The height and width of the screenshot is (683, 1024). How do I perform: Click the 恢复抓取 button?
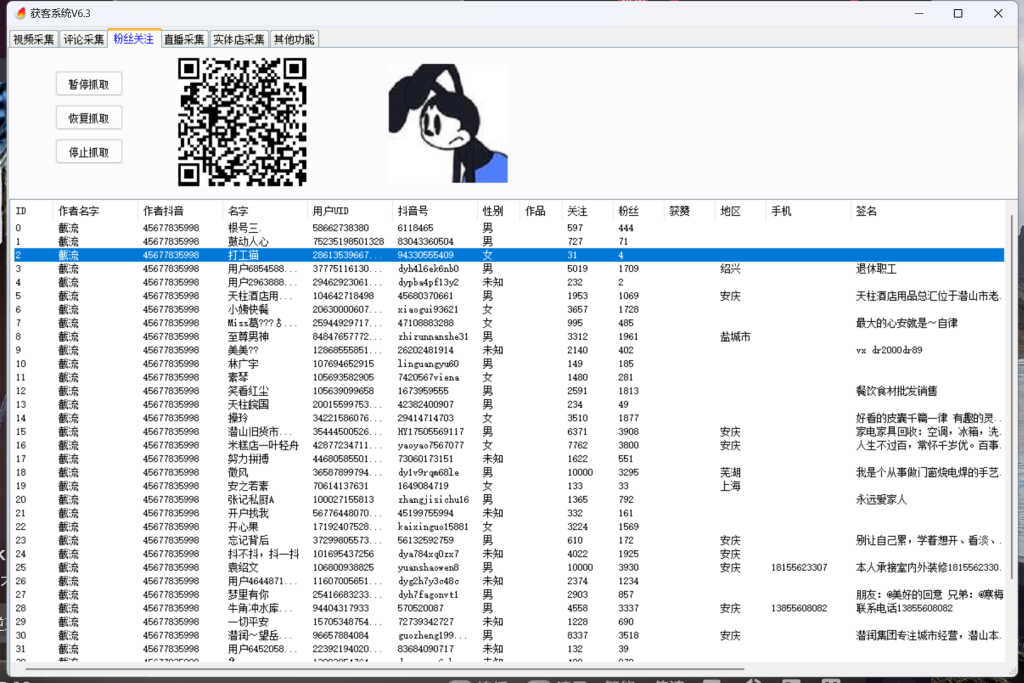pos(89,118)
